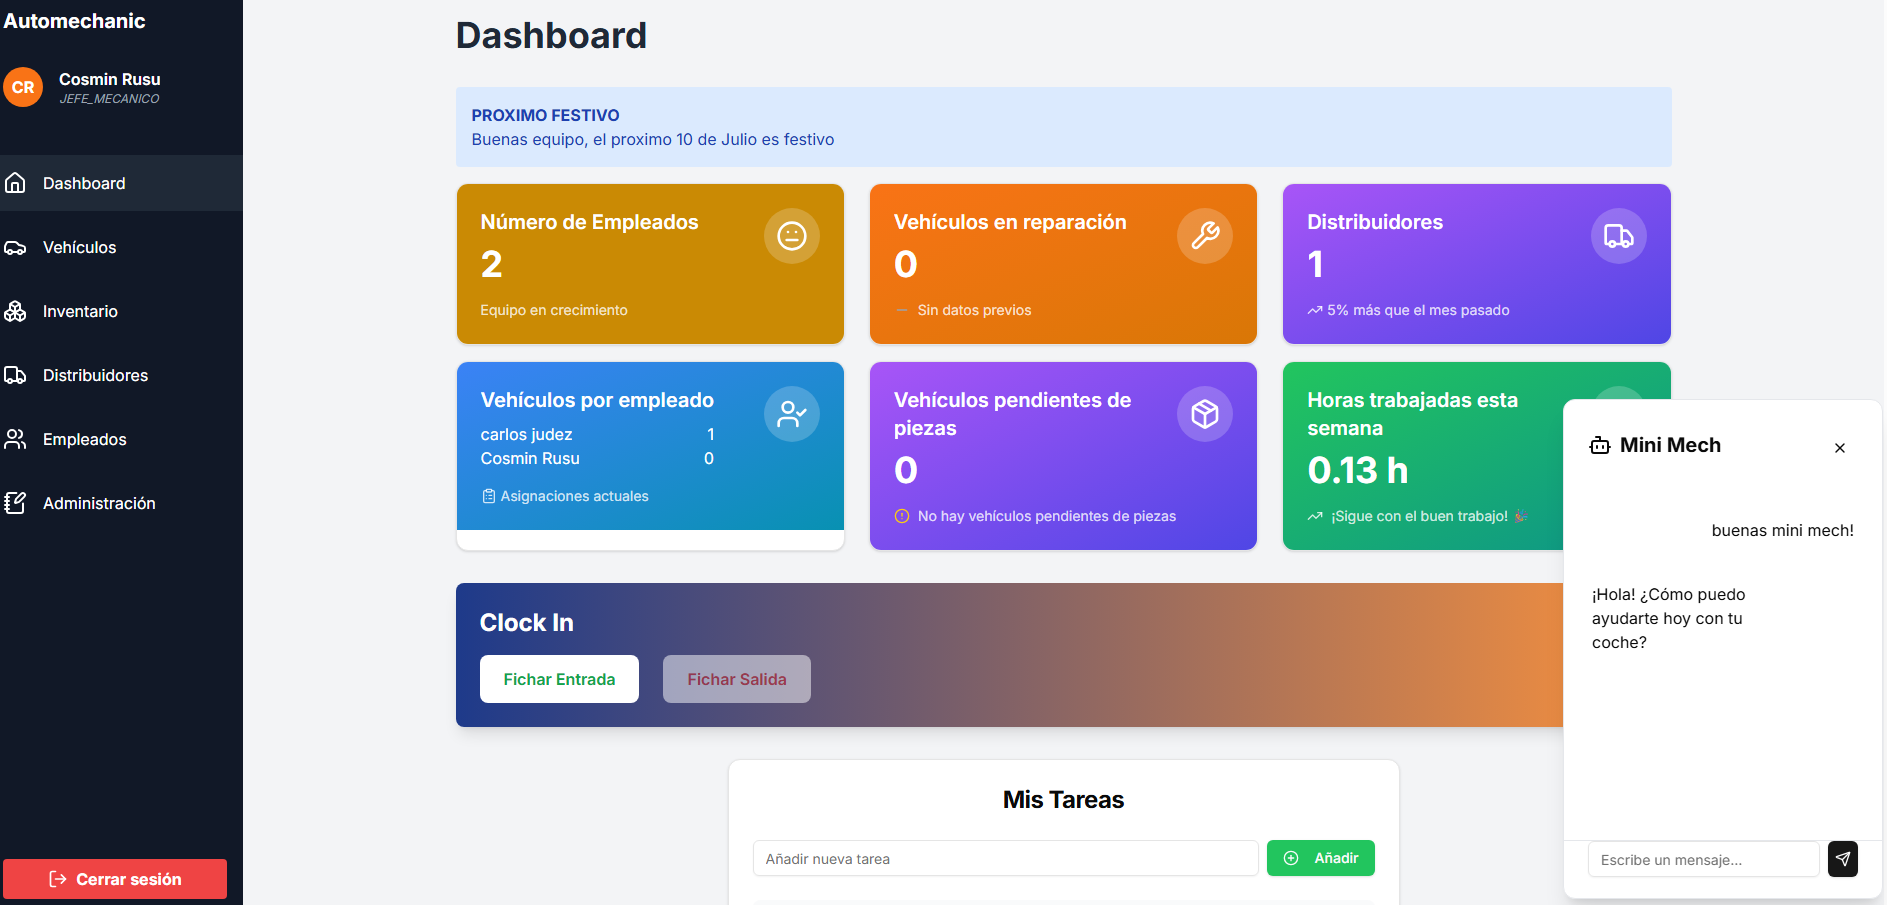Image resolution: width=1887 pixels, height=905 pixels.
Task: Open Vehículos in the sidebar
Action: [x=79, y=248]
